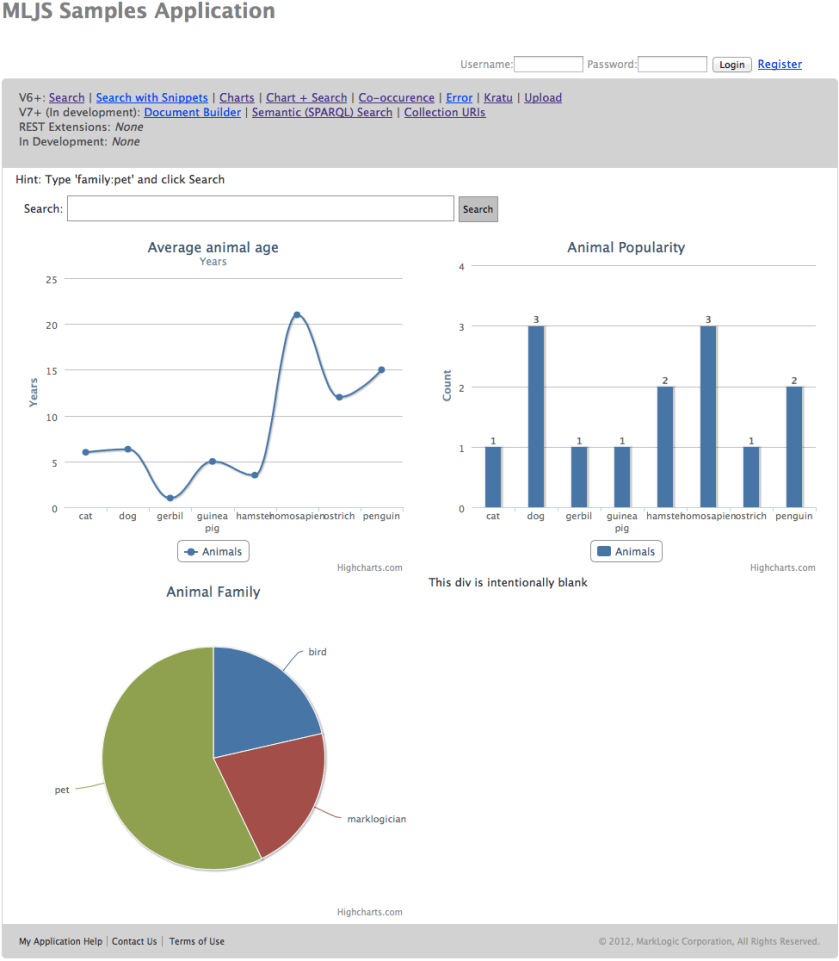The height and width of the screenshot is (961, 839).
Task: Open the Kratu page
Action: [497, 97]
